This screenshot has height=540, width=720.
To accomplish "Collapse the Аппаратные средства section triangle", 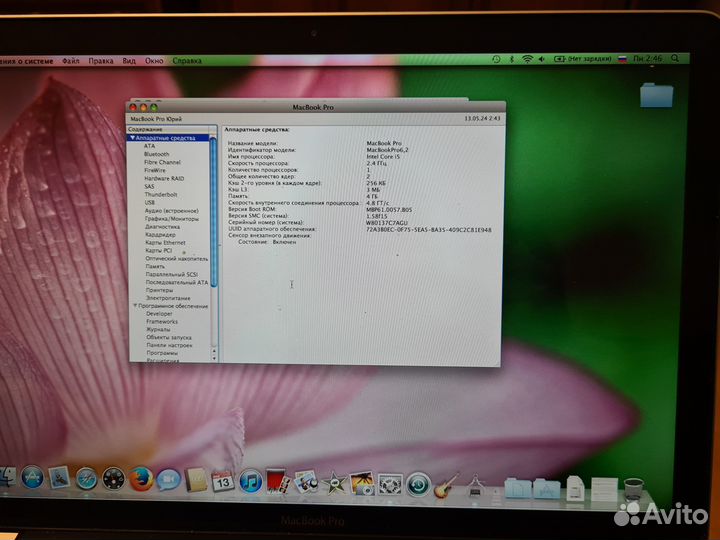I will pos(132,138).
